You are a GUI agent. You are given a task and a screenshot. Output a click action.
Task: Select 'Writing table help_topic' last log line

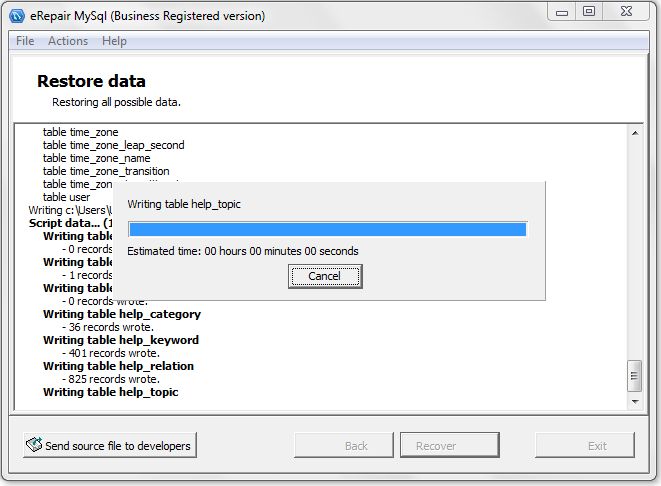pos(110,392)
